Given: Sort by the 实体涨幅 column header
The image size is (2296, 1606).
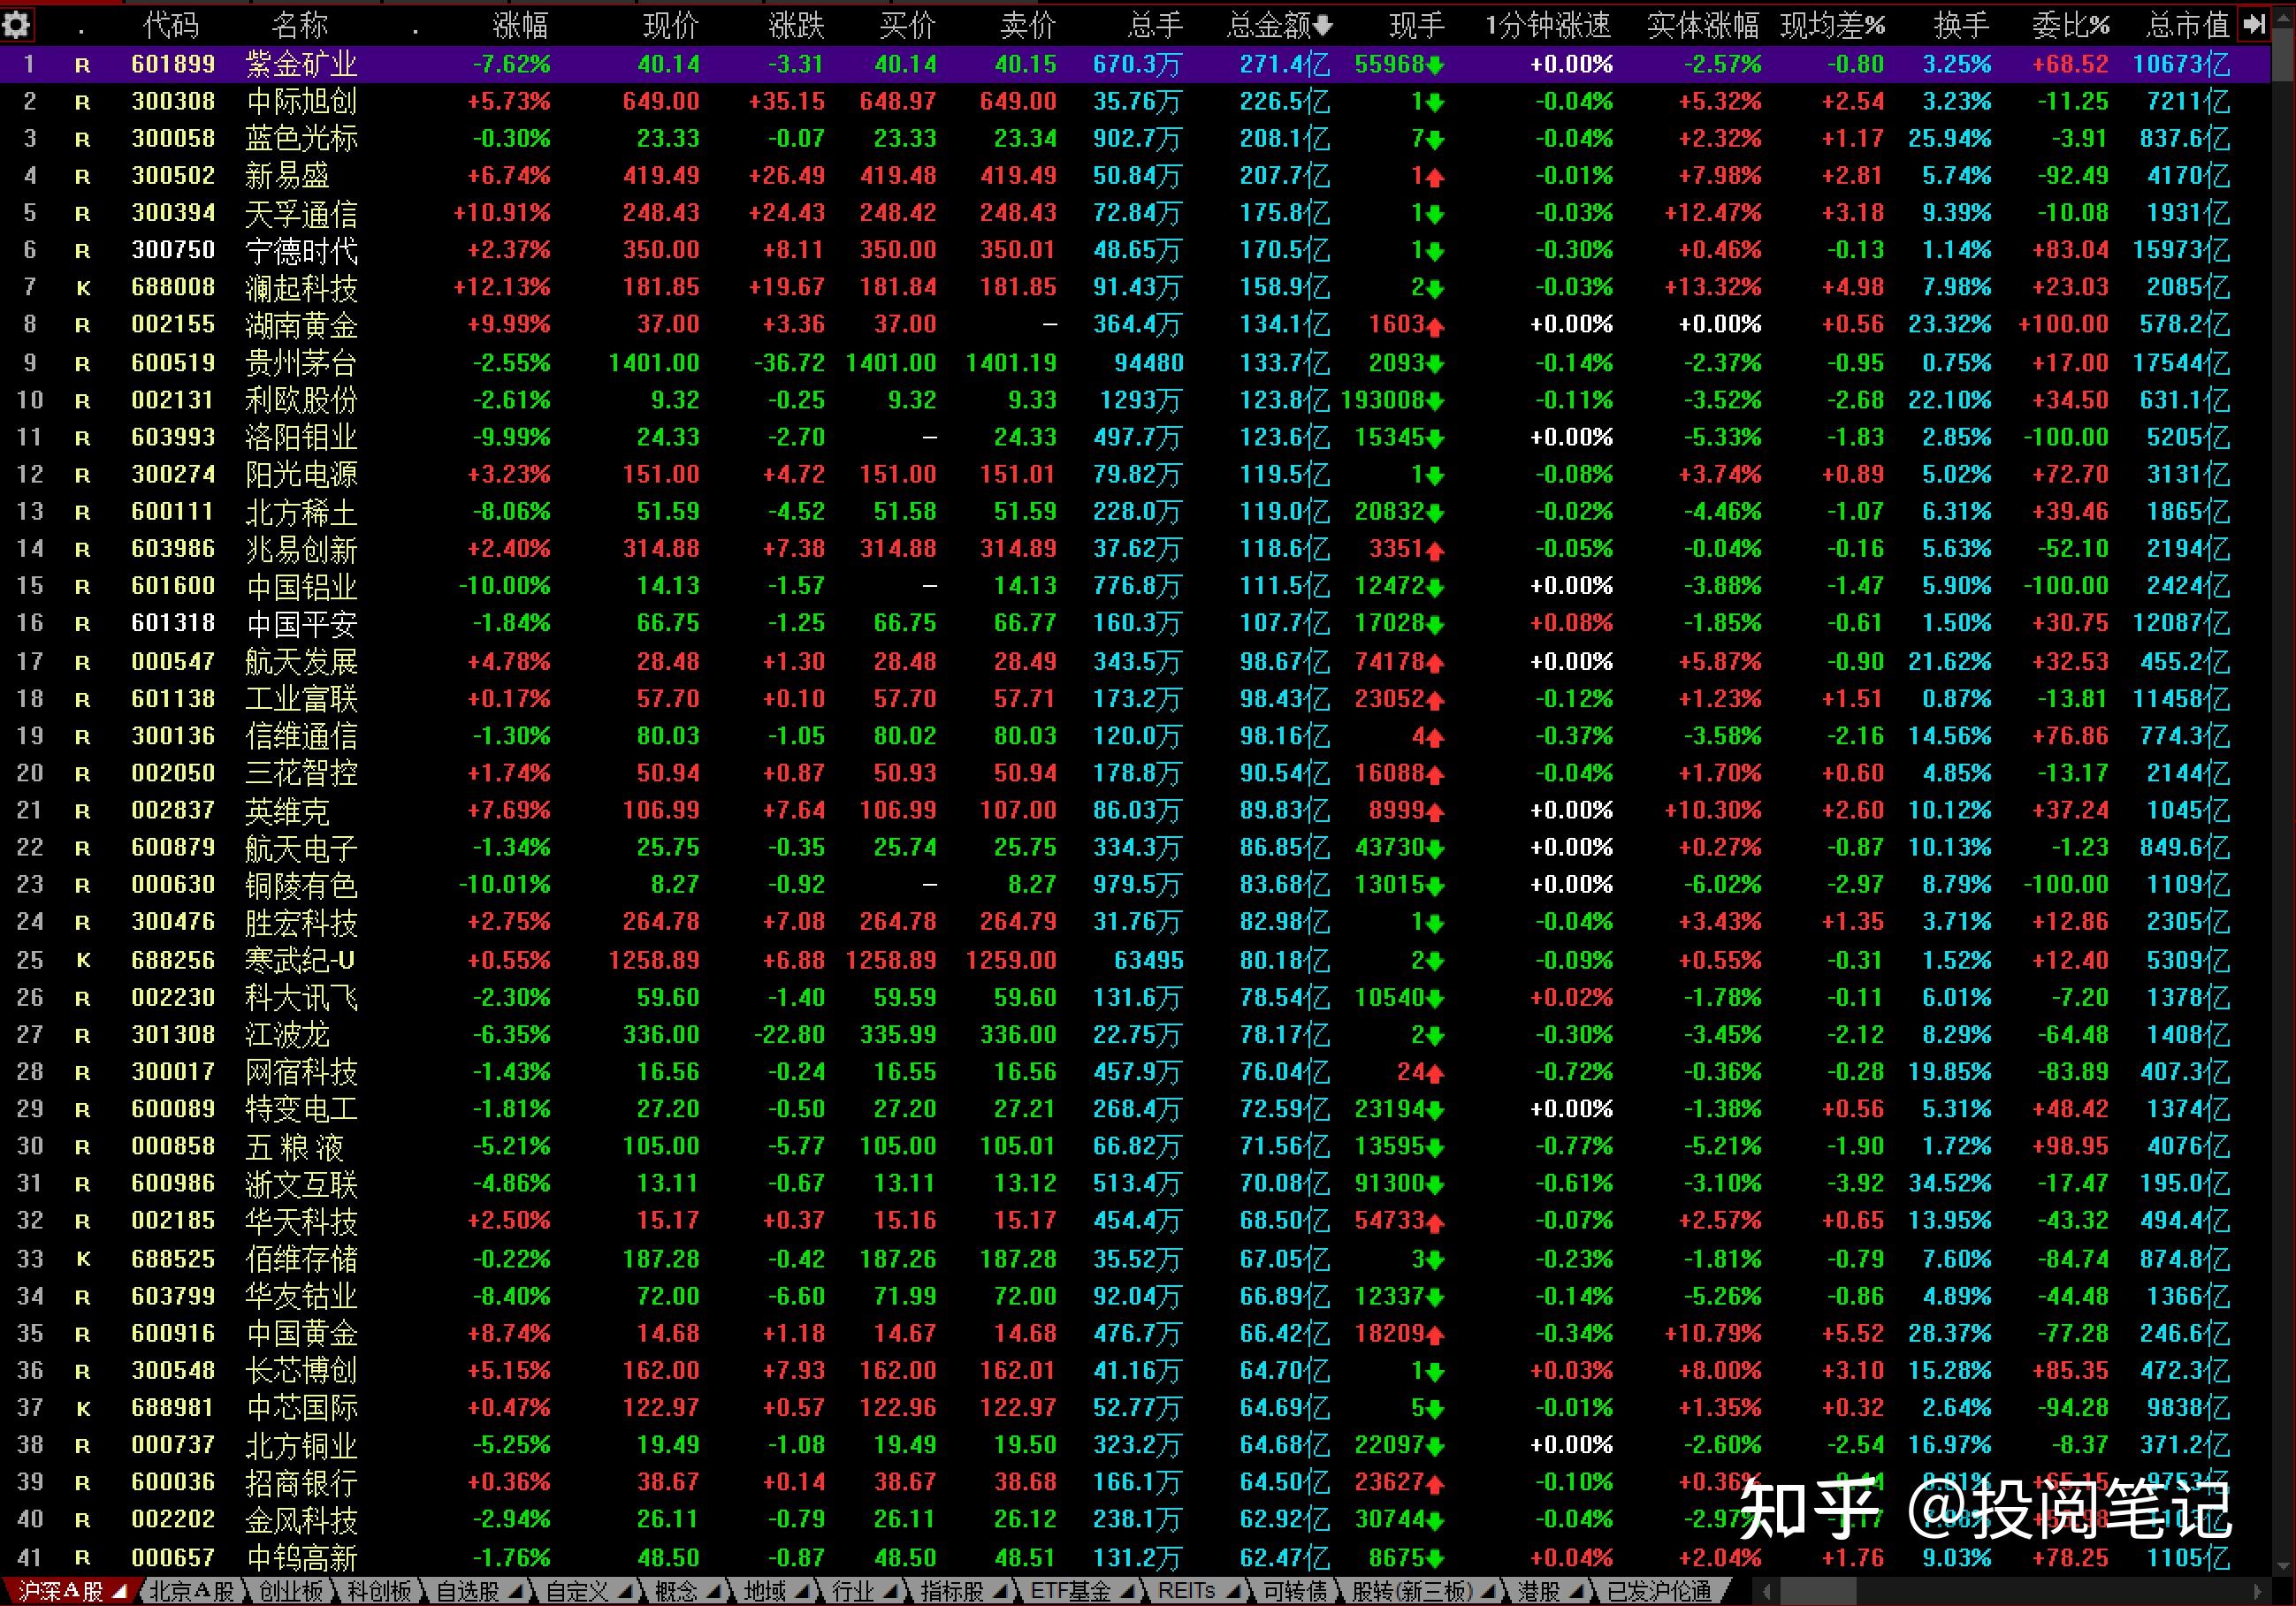Looking at the screenshot, I should (1703, 25).
